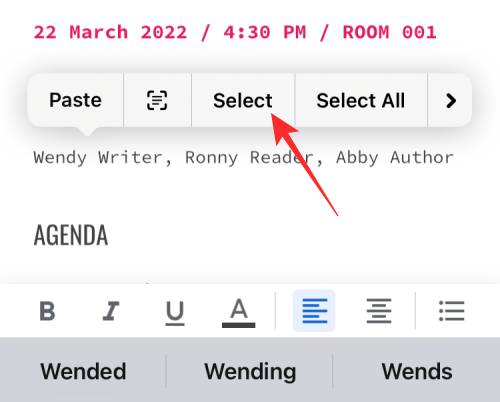The height and width of the screenshot is (402, 500).
Task: Tap the date line '22 March 2022'
Action: pos(110,33)
